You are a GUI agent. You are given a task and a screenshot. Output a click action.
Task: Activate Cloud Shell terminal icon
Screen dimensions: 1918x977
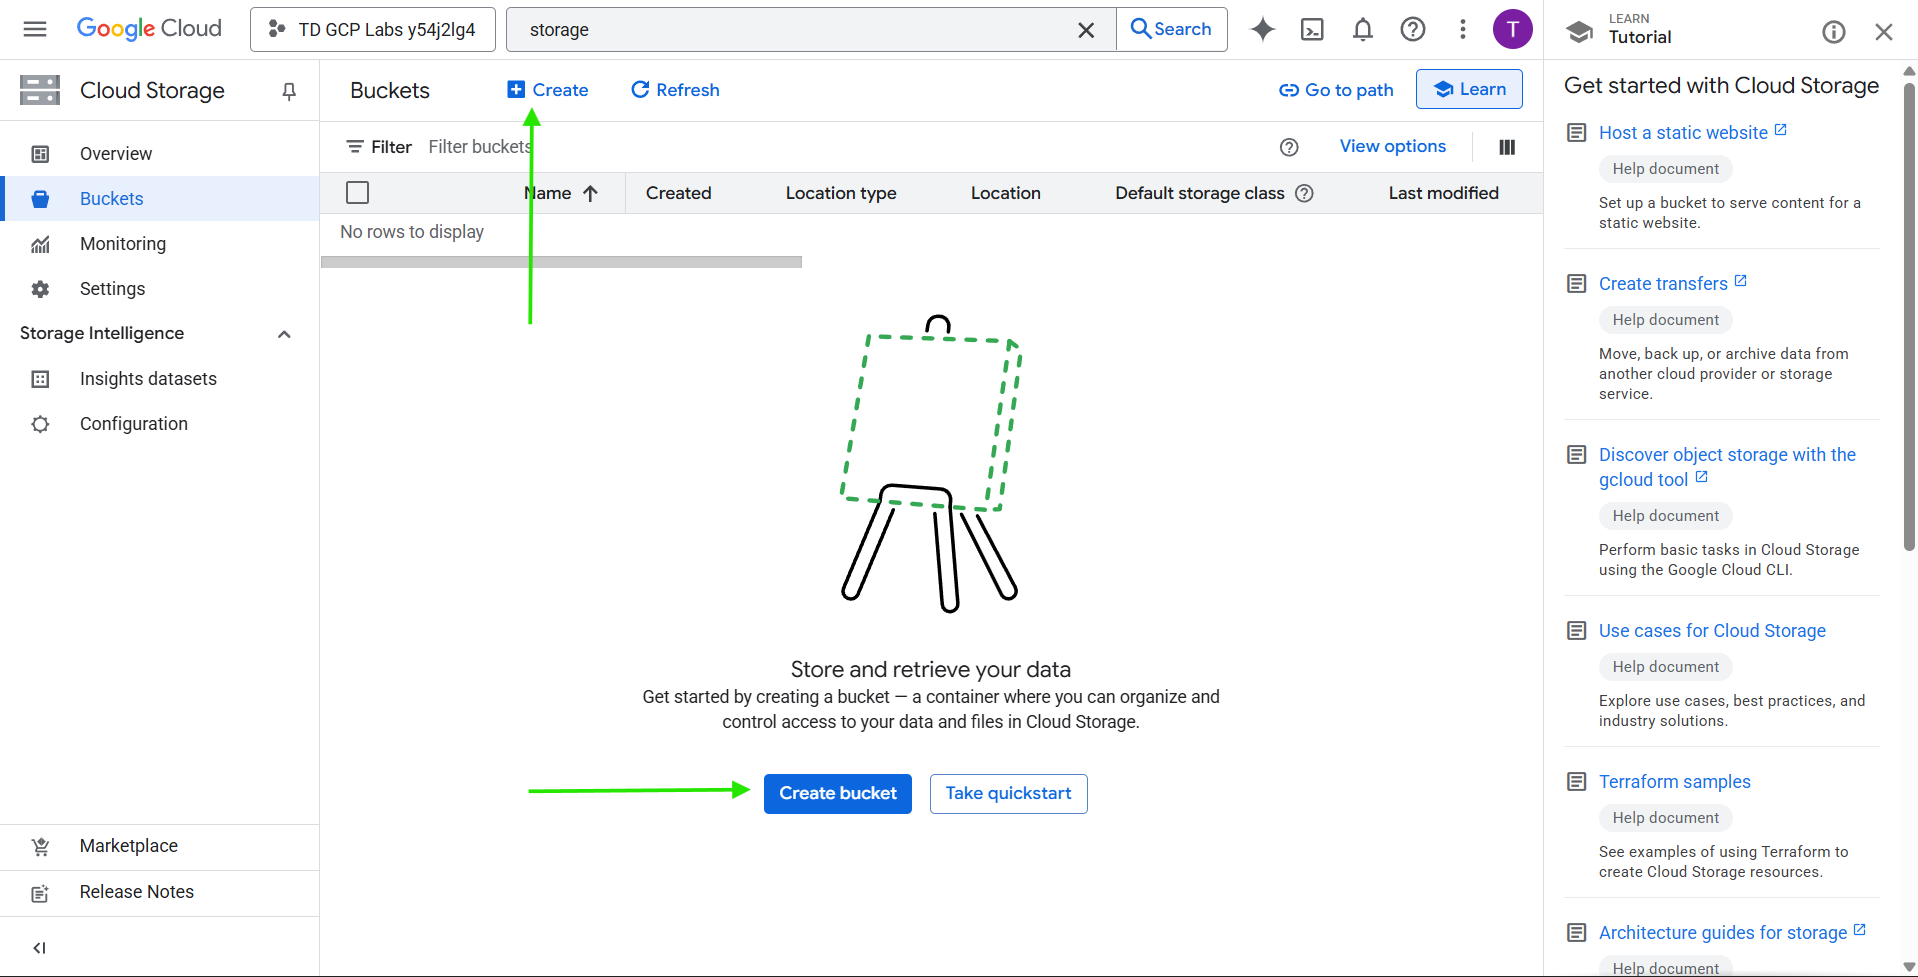click(x=1312, y=29)
